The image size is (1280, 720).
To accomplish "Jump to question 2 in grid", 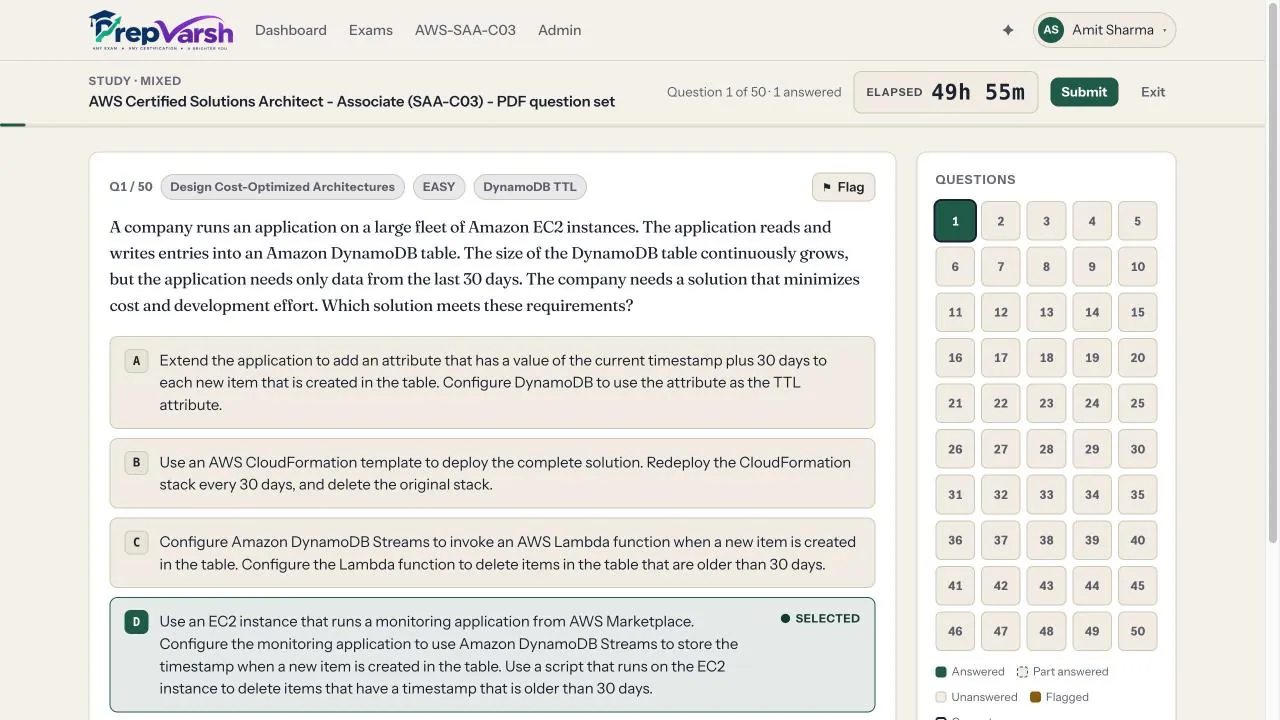I will (1001, 221).
